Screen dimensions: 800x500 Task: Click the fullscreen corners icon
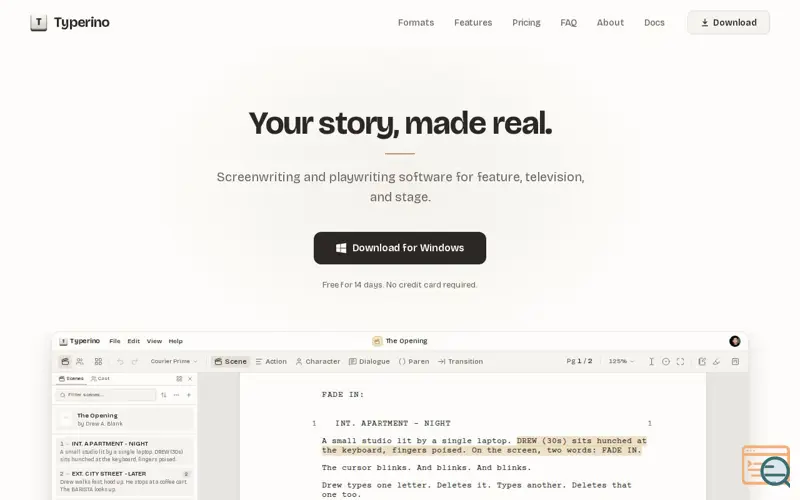(680, 361)
